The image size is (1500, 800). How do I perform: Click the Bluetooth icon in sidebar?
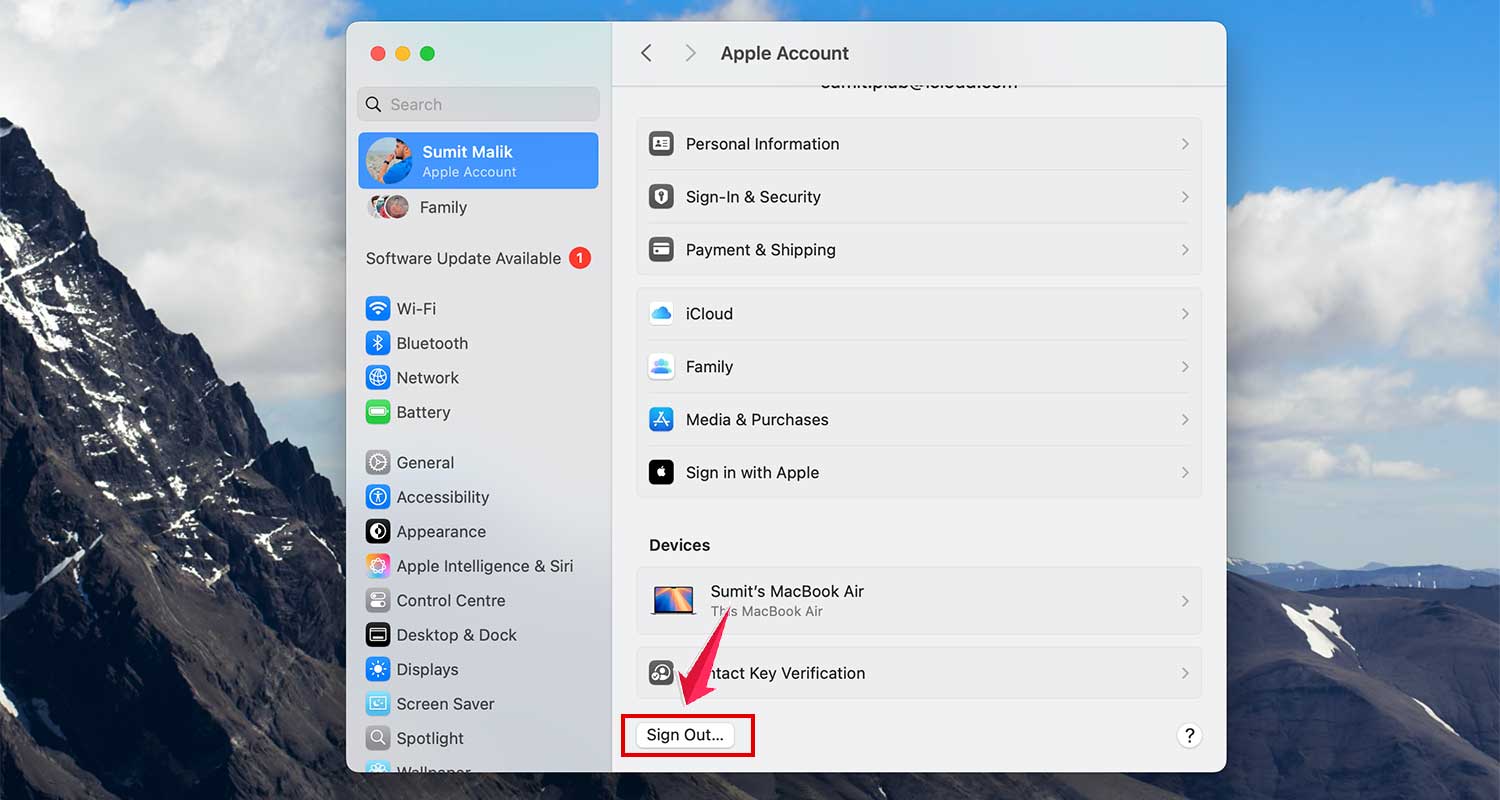(x=378, y=343)
